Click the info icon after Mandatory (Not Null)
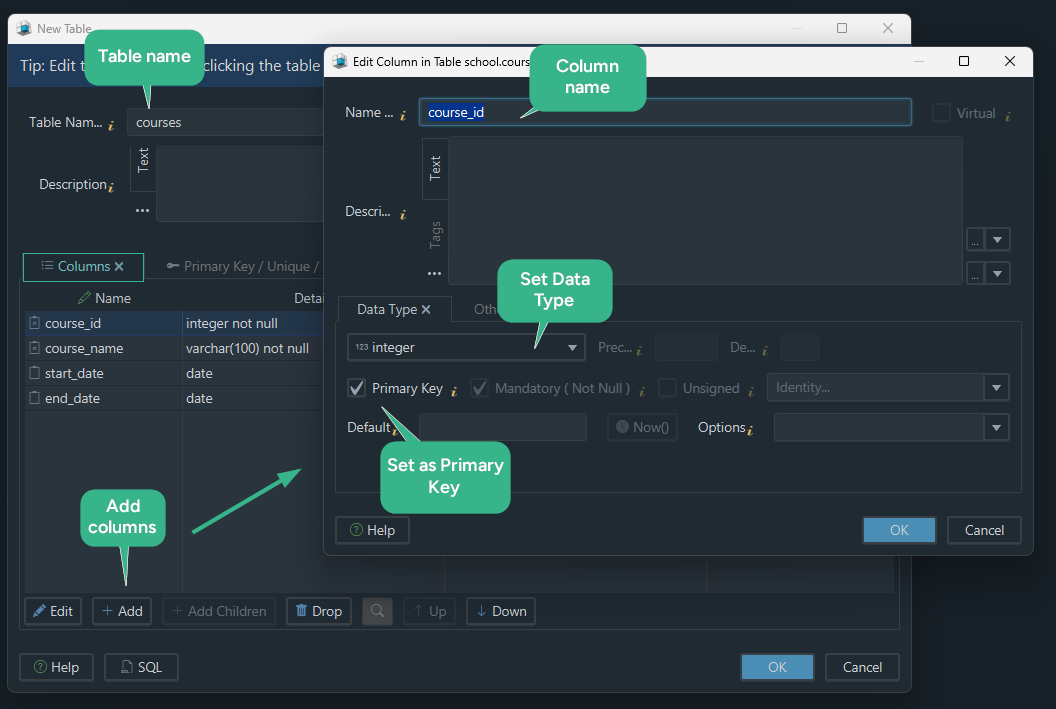The image size is (1056, 709). [x=642, y=391]
